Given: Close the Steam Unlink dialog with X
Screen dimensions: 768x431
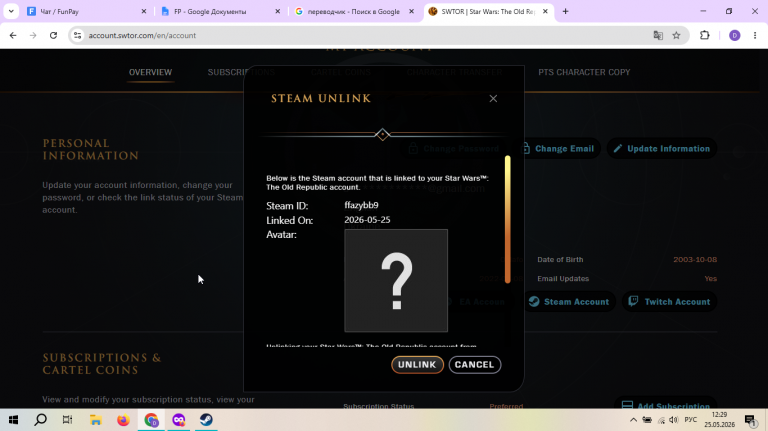Looking at the screenshot, I should [493, 99].
